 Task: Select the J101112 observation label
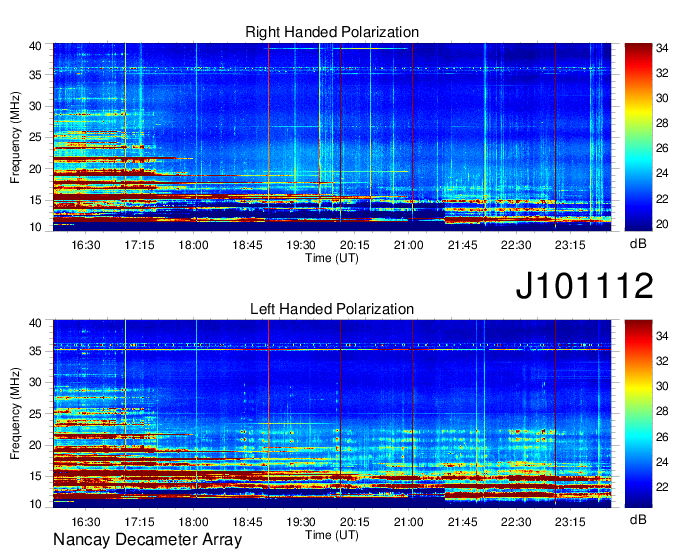tap(584, 285)
